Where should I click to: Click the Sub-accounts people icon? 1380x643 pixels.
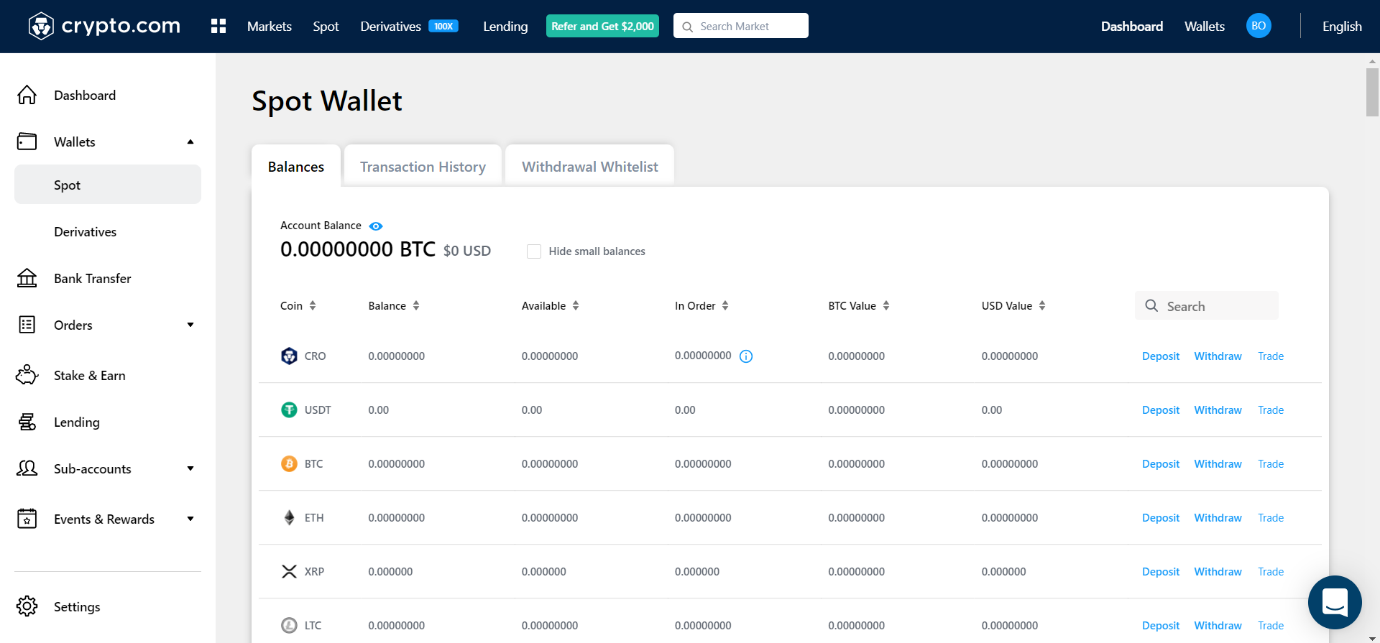point(27,468)
